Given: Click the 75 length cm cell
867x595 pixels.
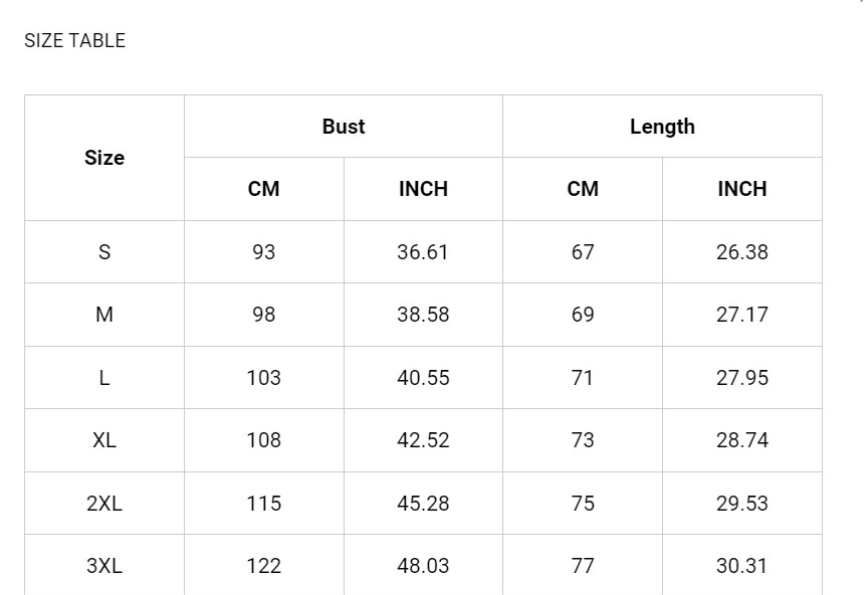Looking at the screenshot, I should [x=583, y=503].
